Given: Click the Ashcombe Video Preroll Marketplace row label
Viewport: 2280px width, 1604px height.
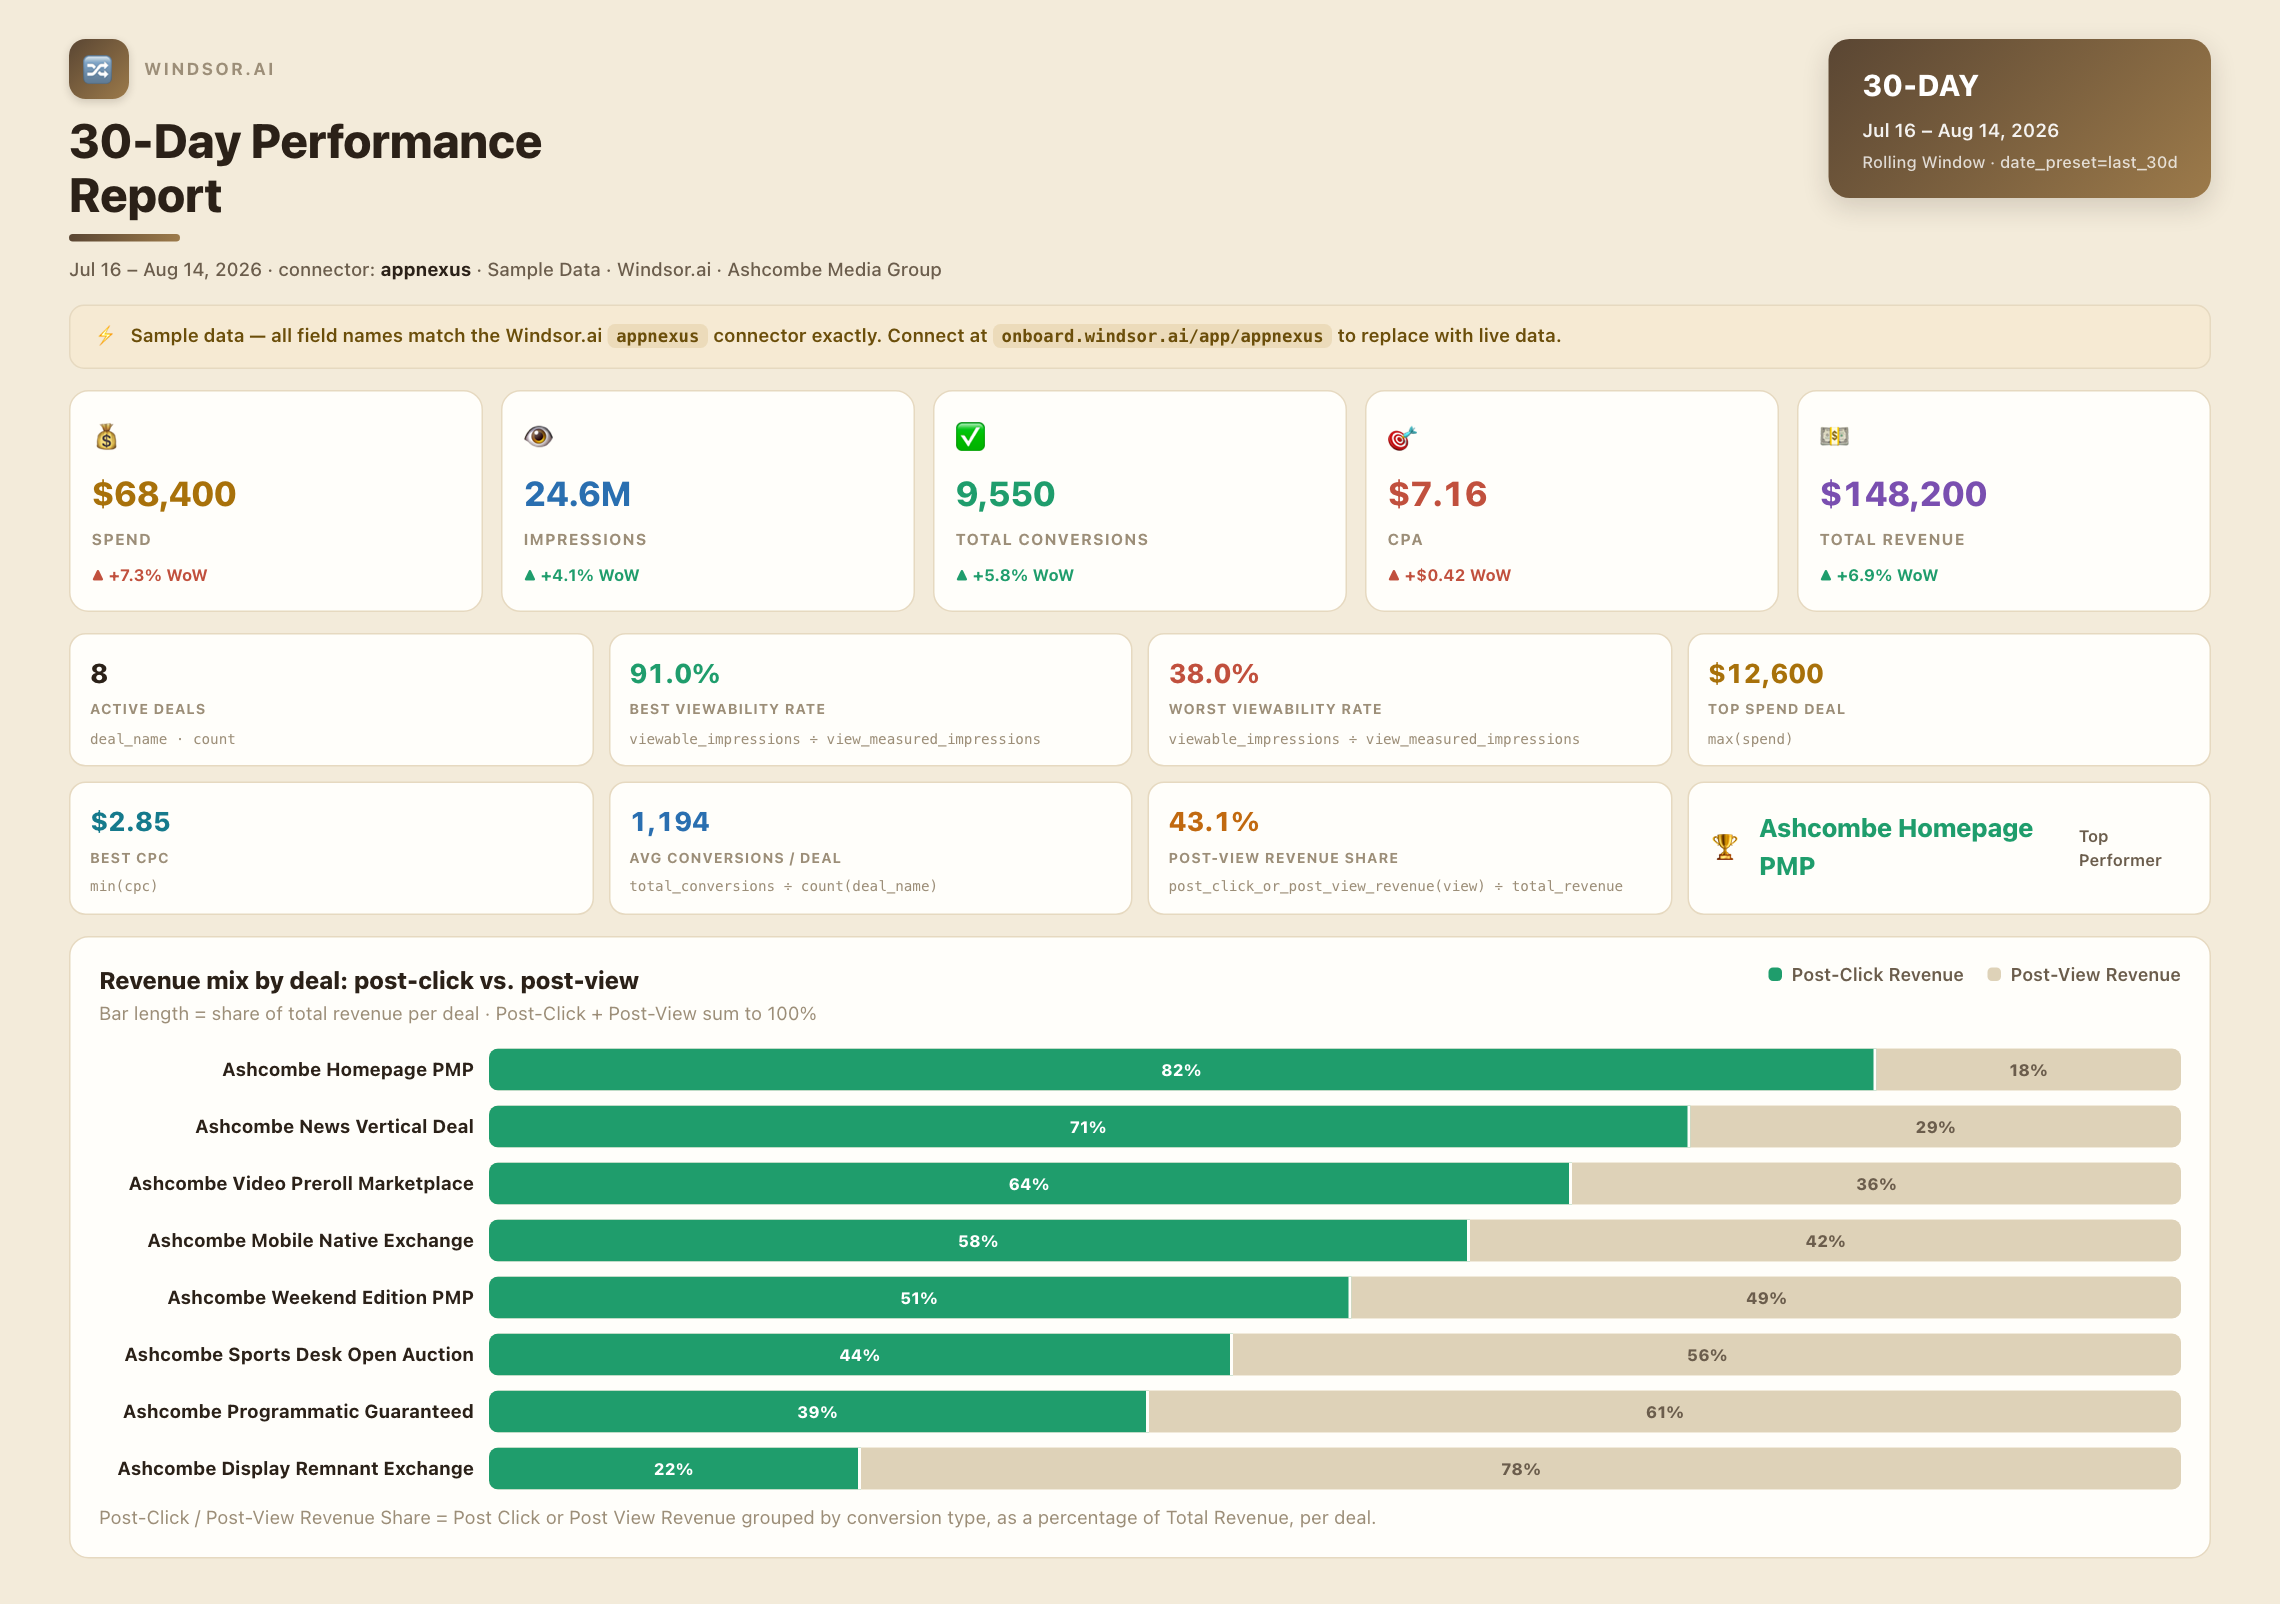Looking at the screenshot, I should 301,1184.
